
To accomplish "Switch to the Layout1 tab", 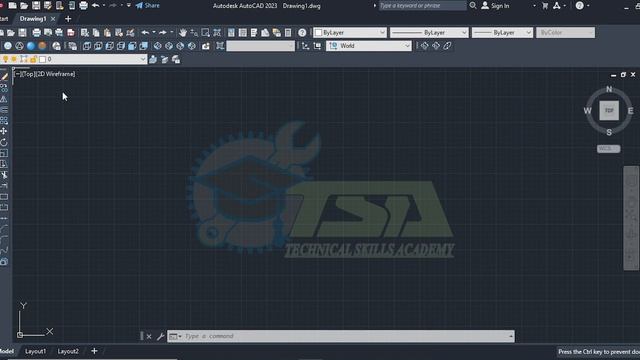I will click(36, 351).
